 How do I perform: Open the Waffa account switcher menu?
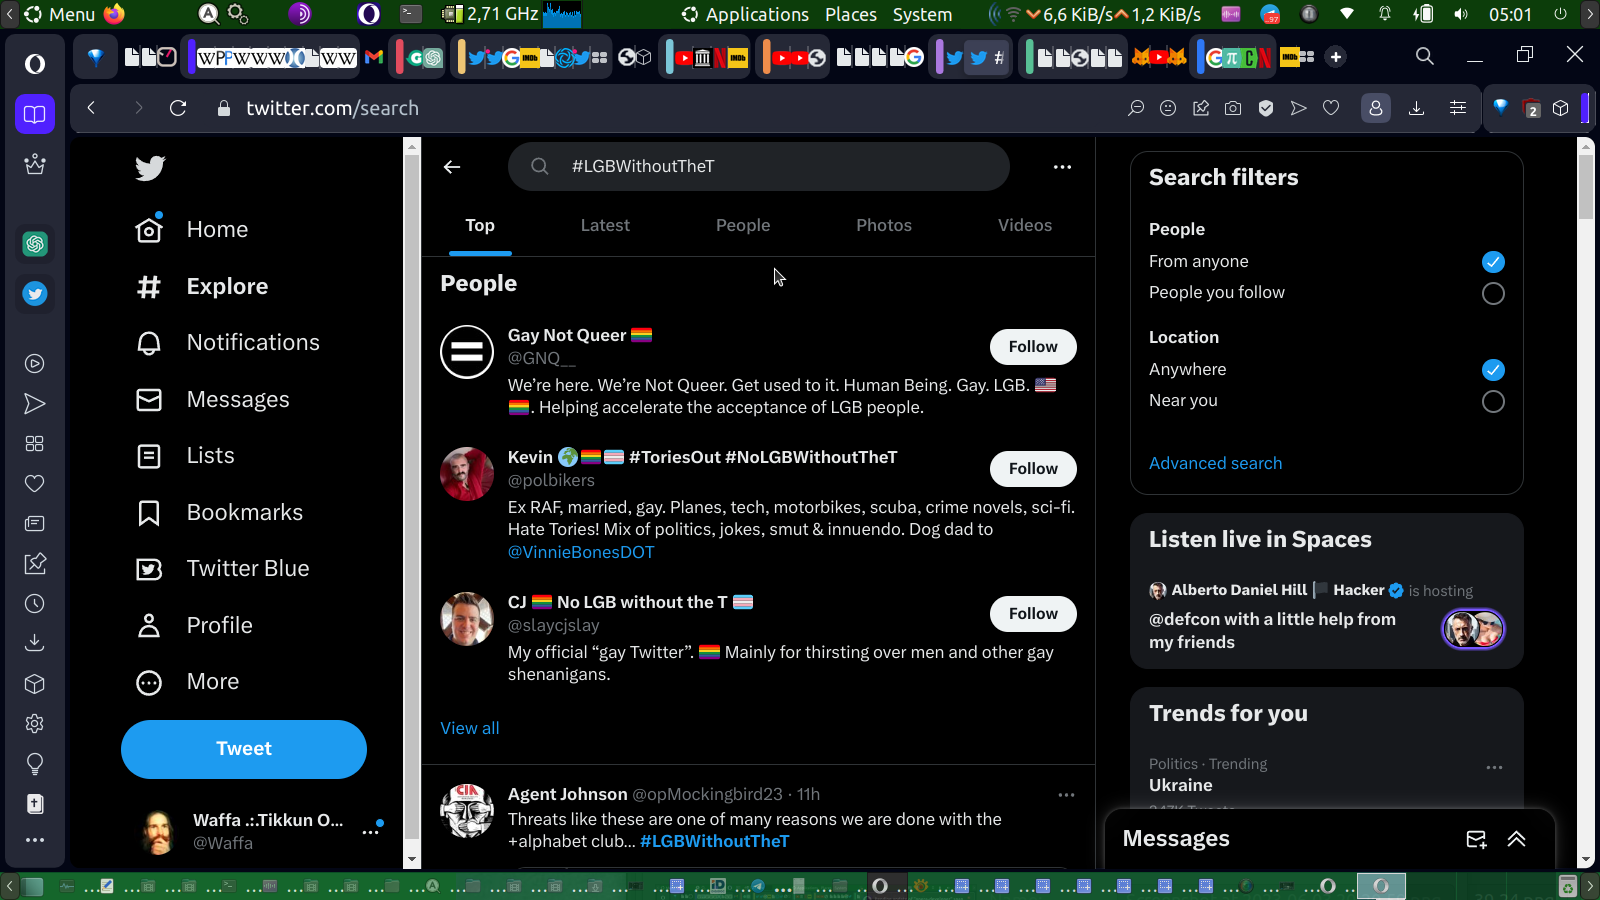point(371,831)
